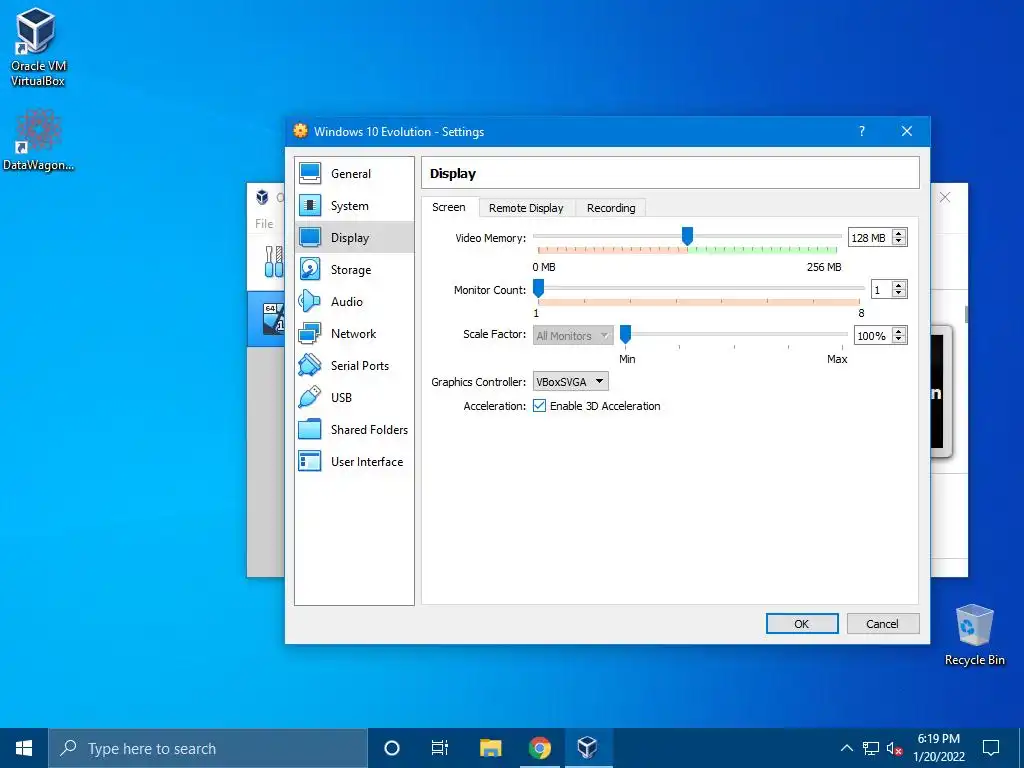Open the network status tray icon

[871, 748]
